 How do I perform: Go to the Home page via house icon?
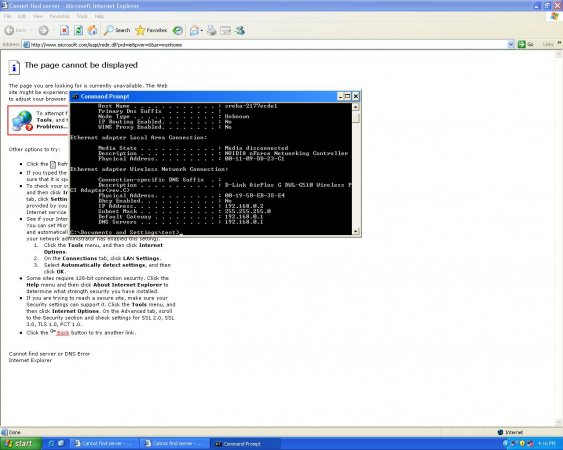93,31
